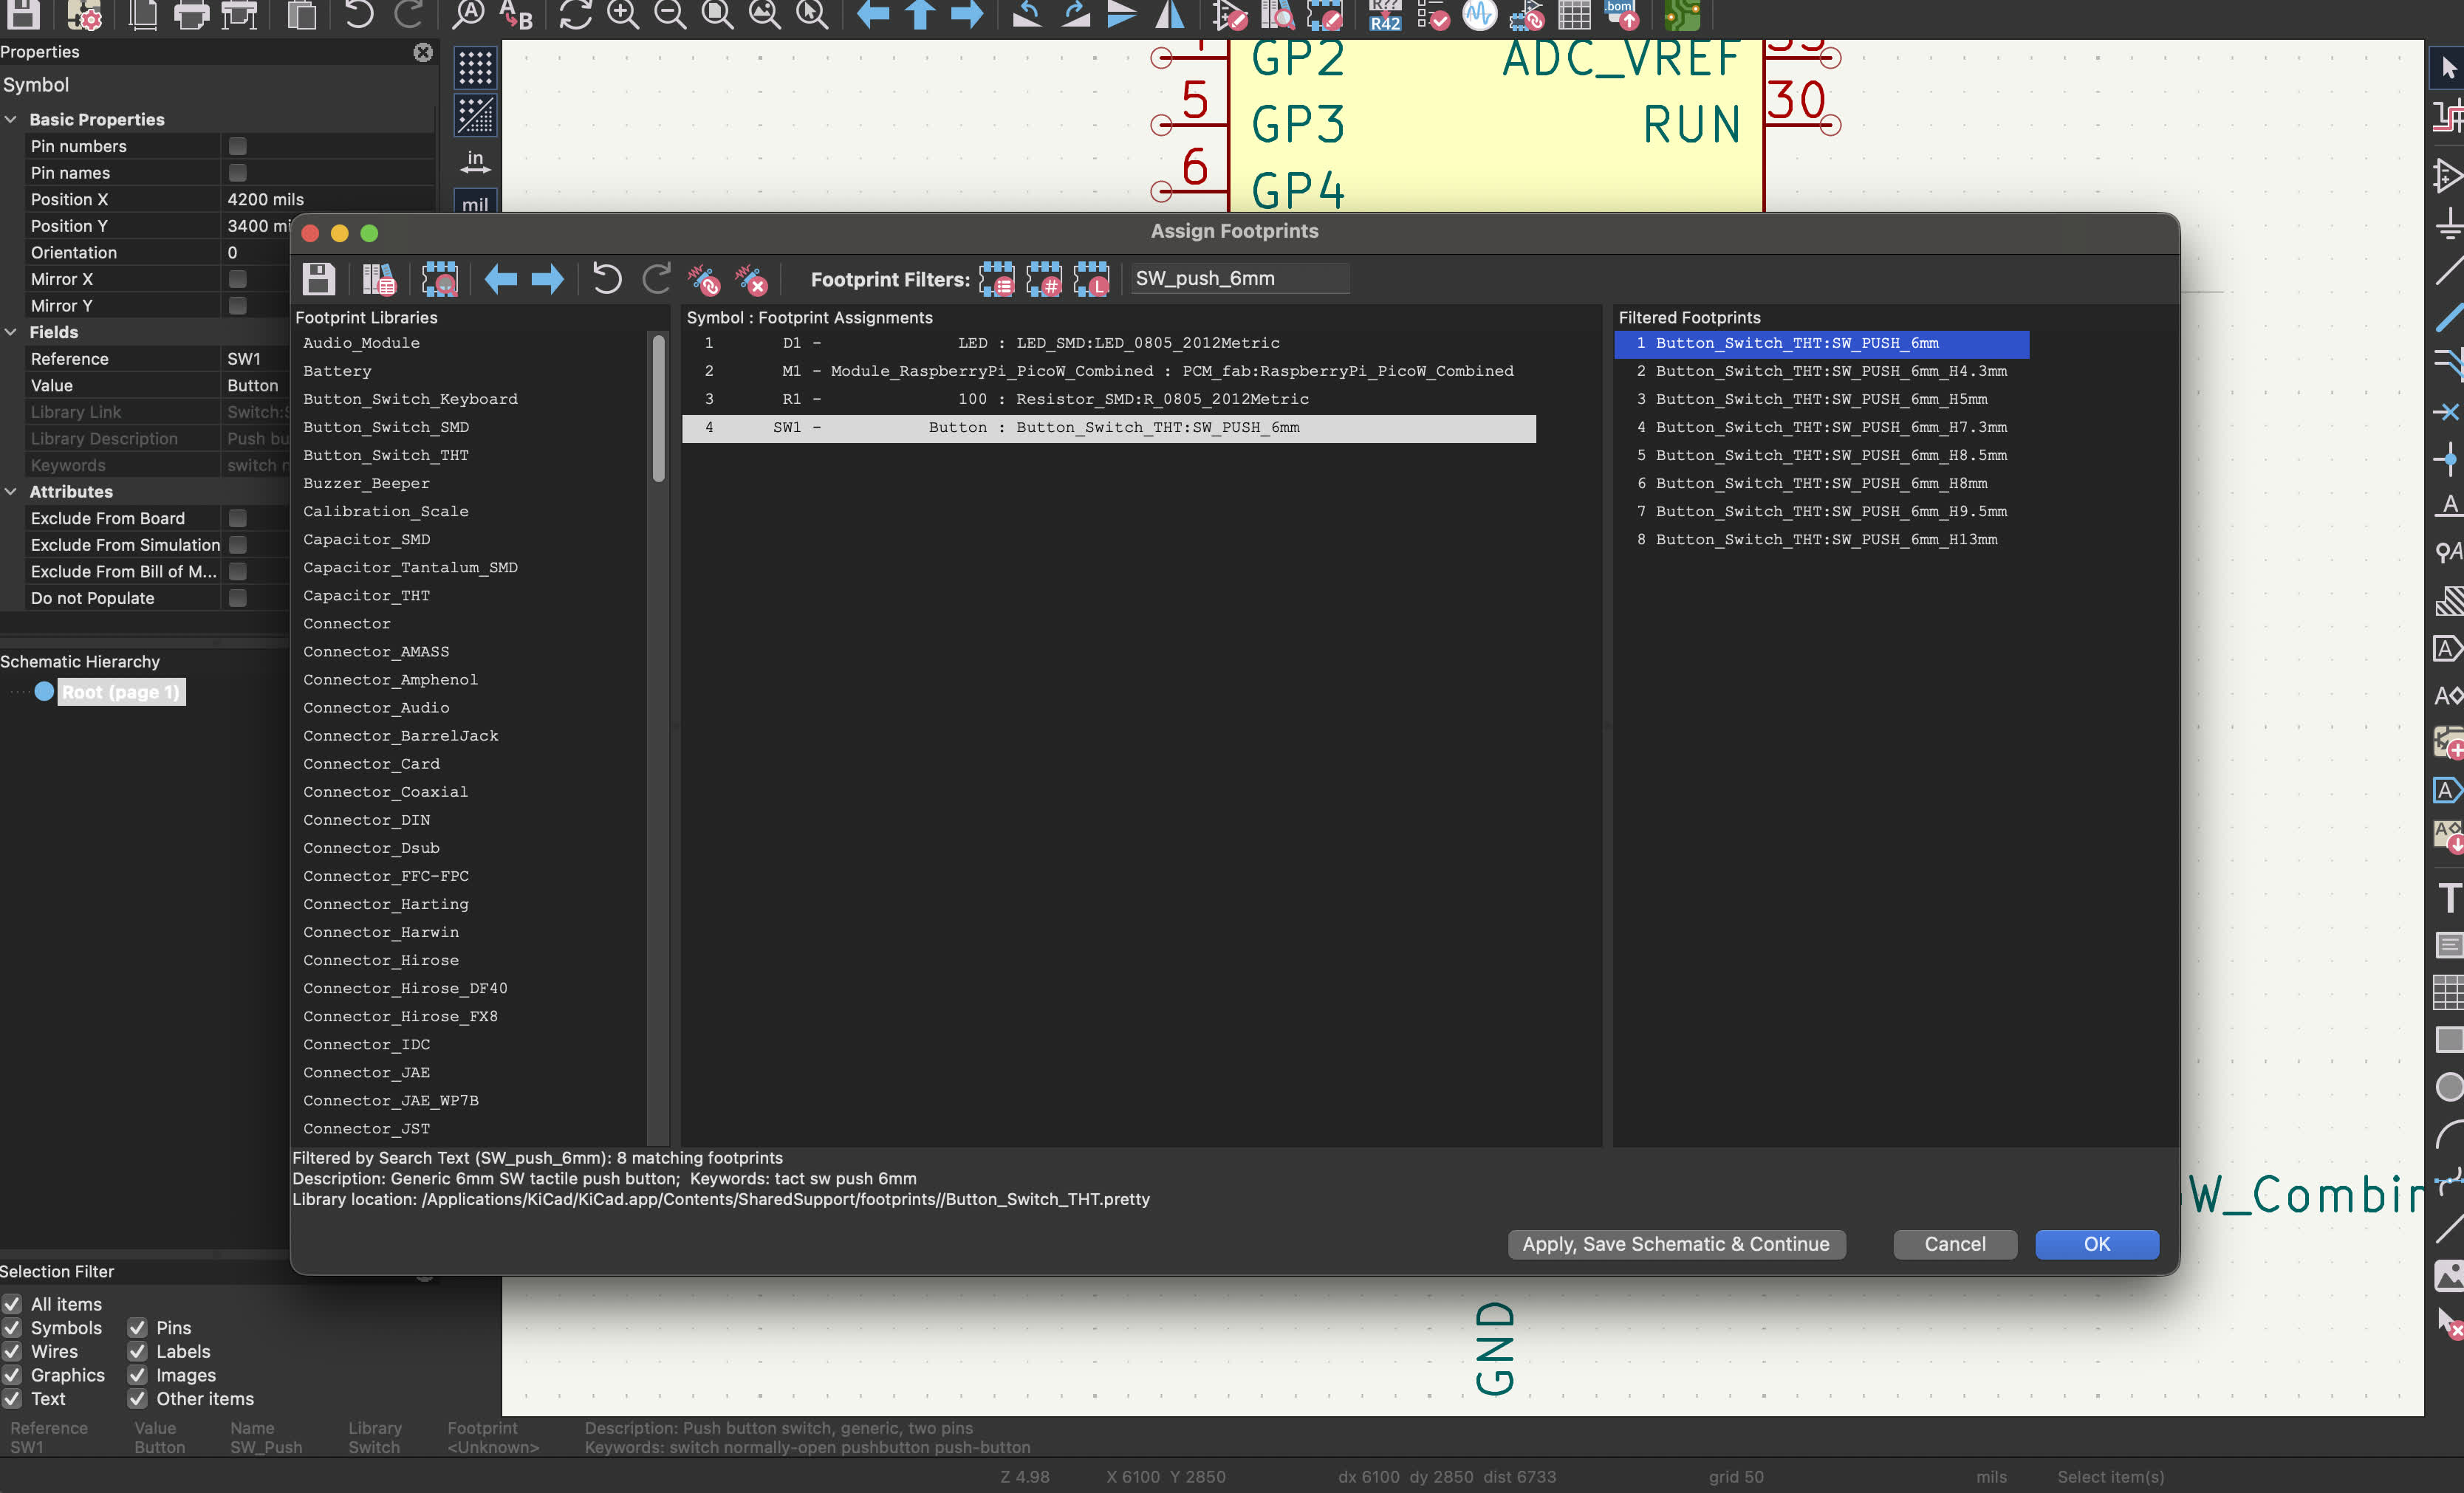Click the SW_push_6mm search text field
2464x1493 pixels.
[1240, 278]
